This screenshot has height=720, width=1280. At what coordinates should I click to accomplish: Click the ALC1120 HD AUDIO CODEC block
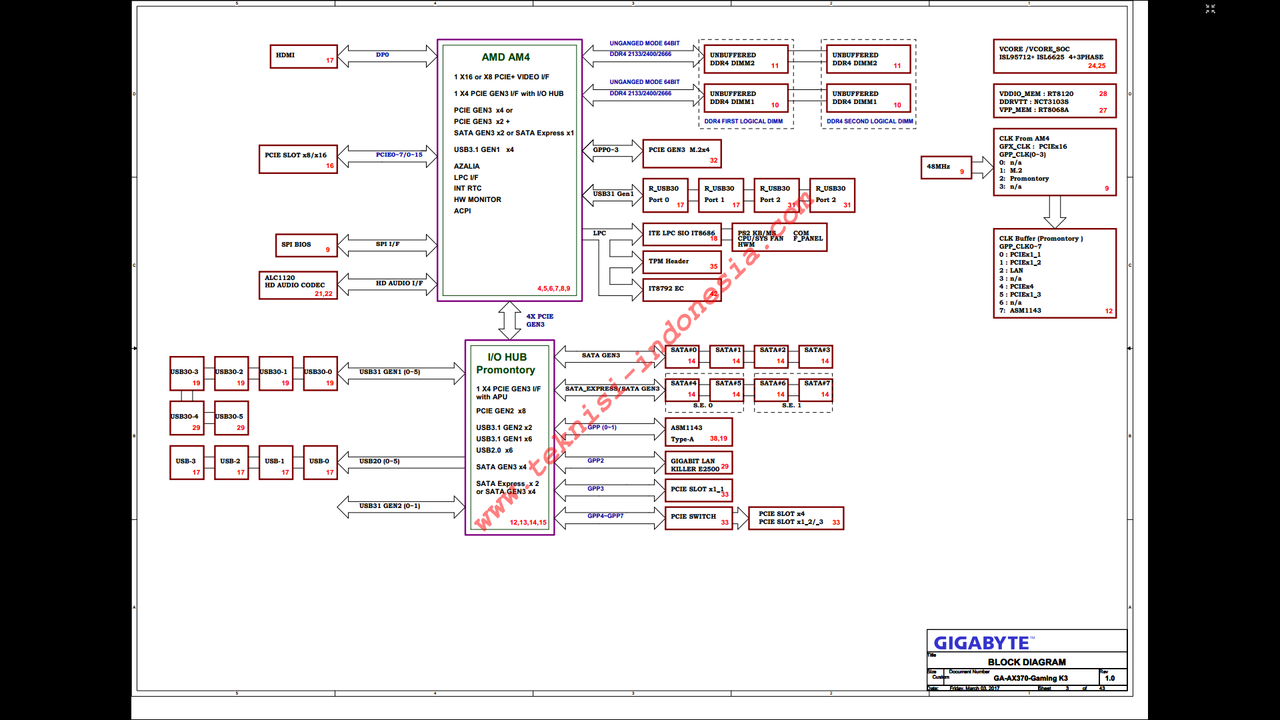(x=298, y=284)
